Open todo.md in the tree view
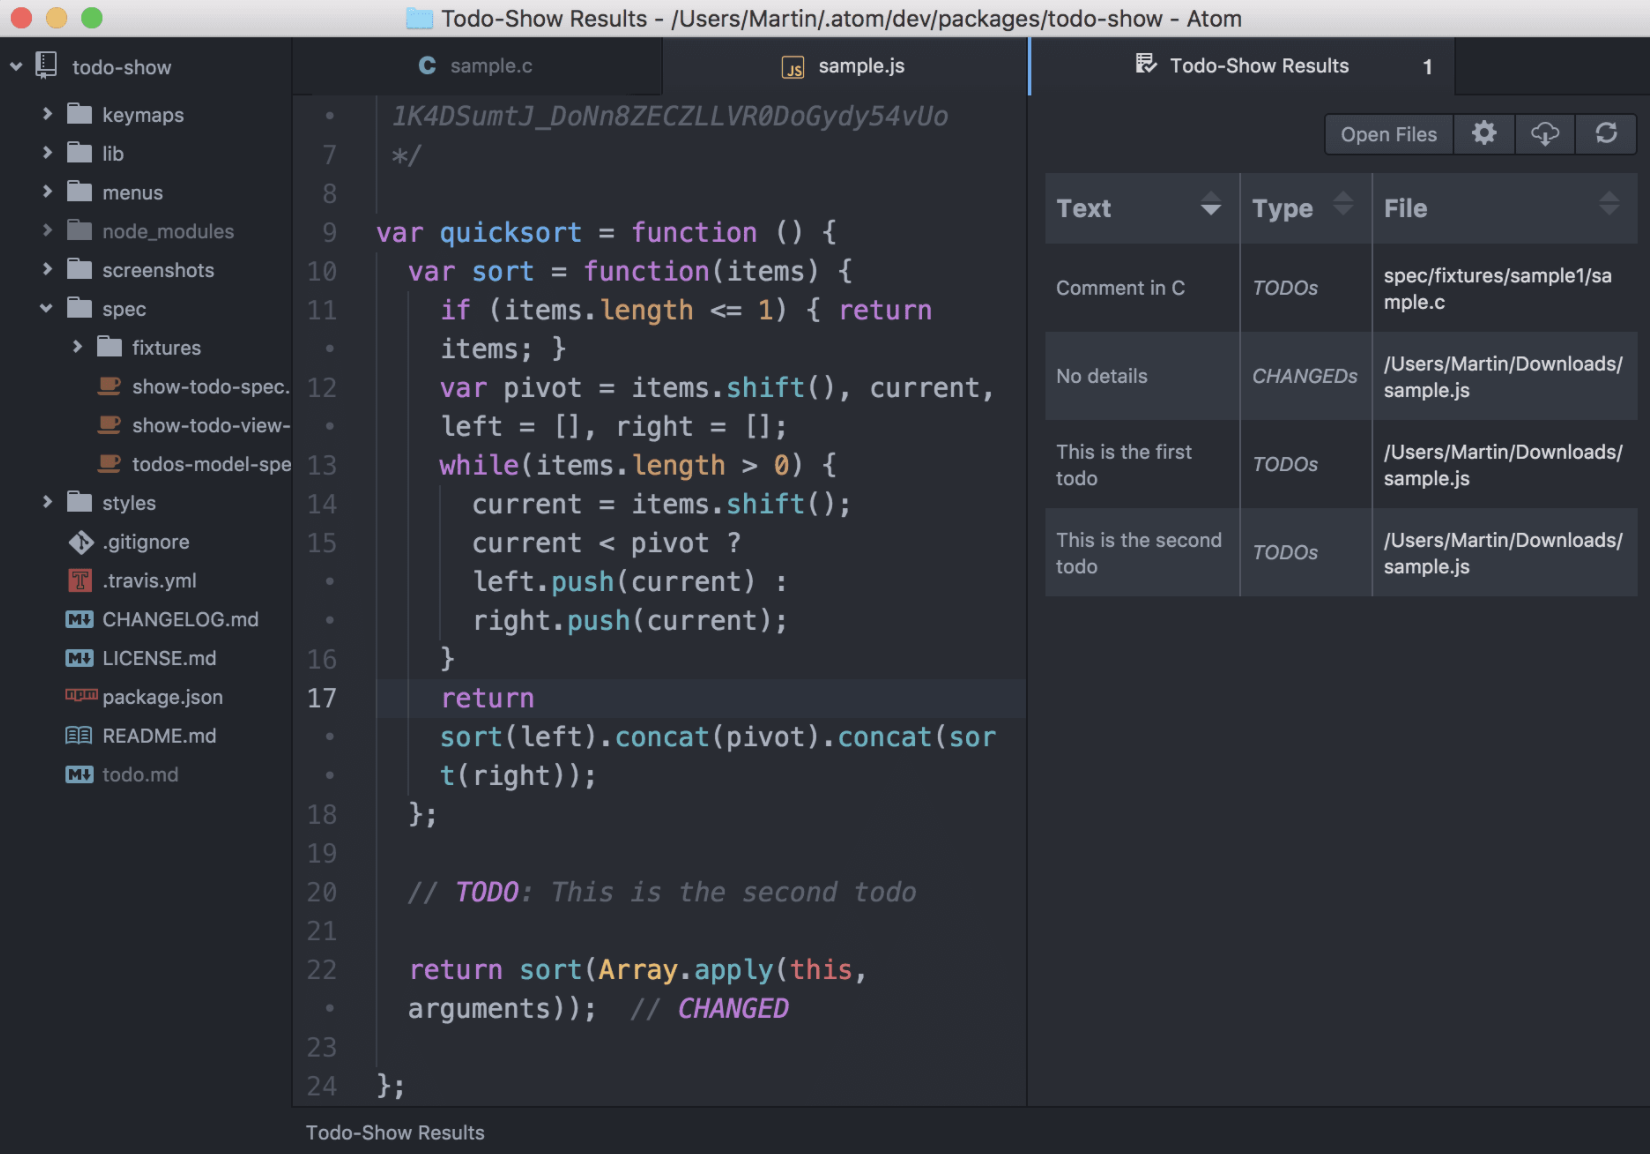The image size is (1650, 1154). point(140,775)
